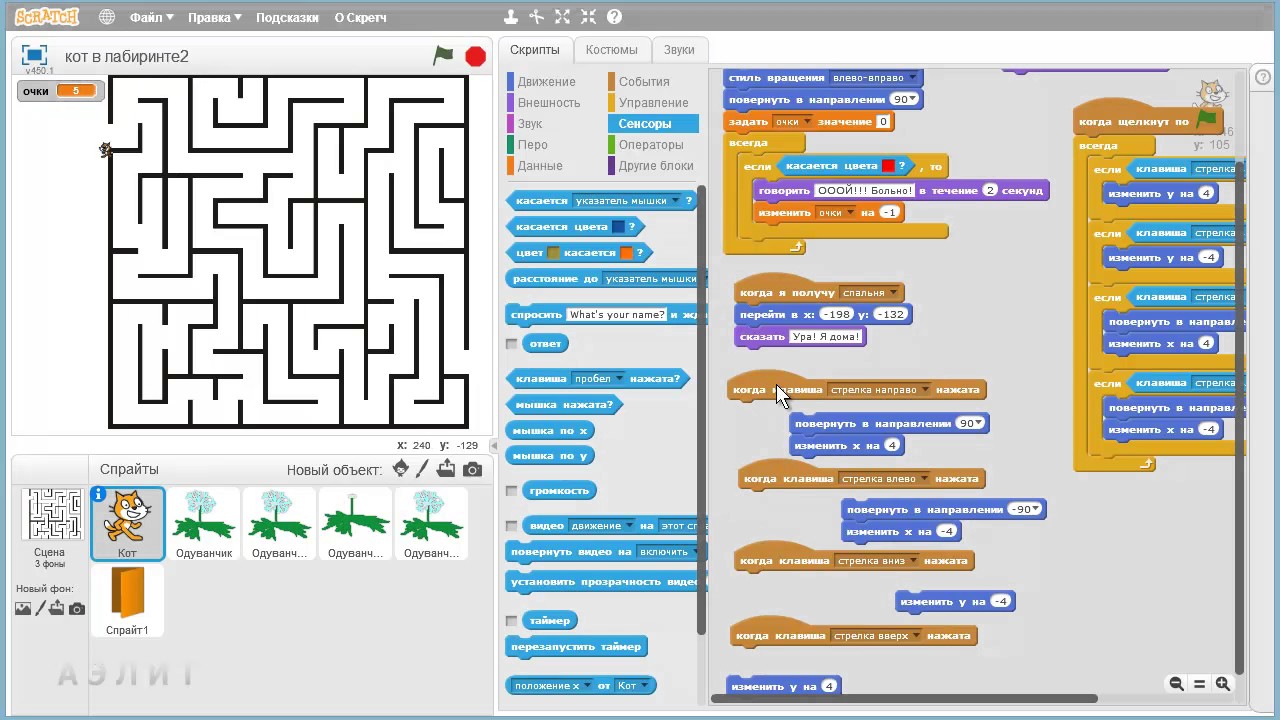Open the О Скретч menu
1280x720 pixels.
click(x=360, y=17)
